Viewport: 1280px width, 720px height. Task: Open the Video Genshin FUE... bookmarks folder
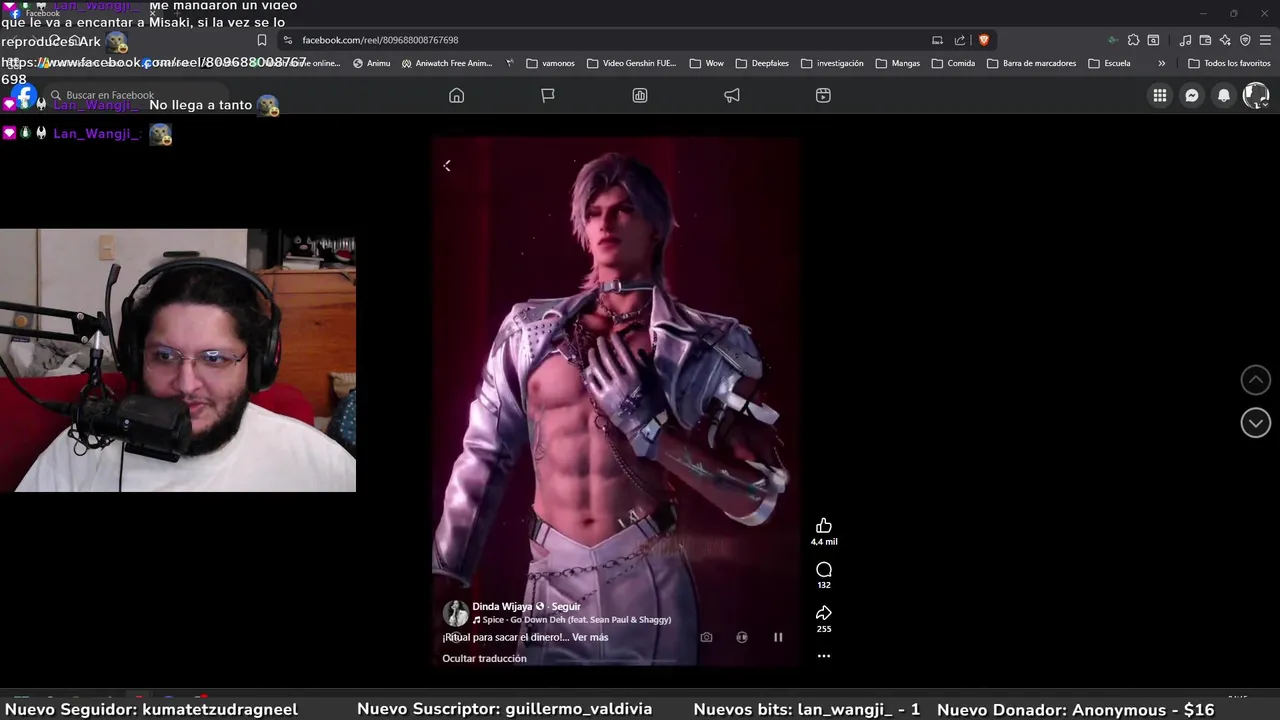coord(632,63)
